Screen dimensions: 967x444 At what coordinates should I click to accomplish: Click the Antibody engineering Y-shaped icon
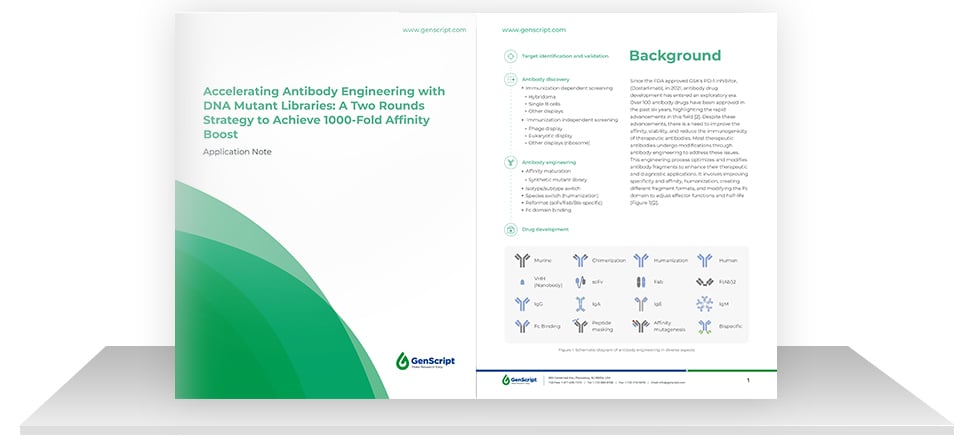(511, 161)
